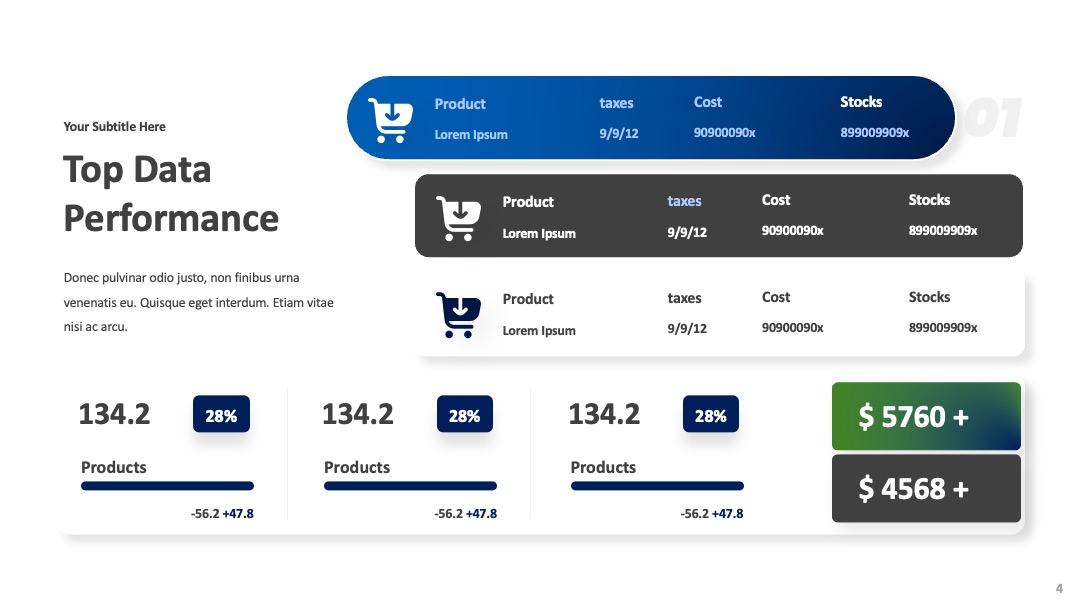
Task: Click 'Stocks' heading in the dark gray row
Action: 929,200
